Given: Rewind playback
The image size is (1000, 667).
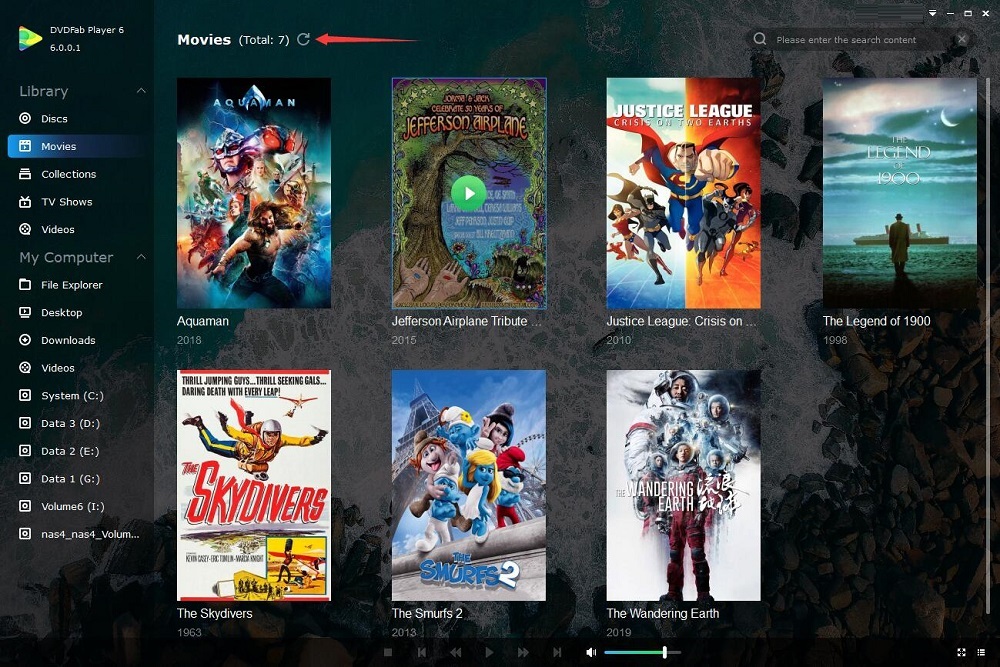Looking at the screenshot, I should (x=455, y=652).
